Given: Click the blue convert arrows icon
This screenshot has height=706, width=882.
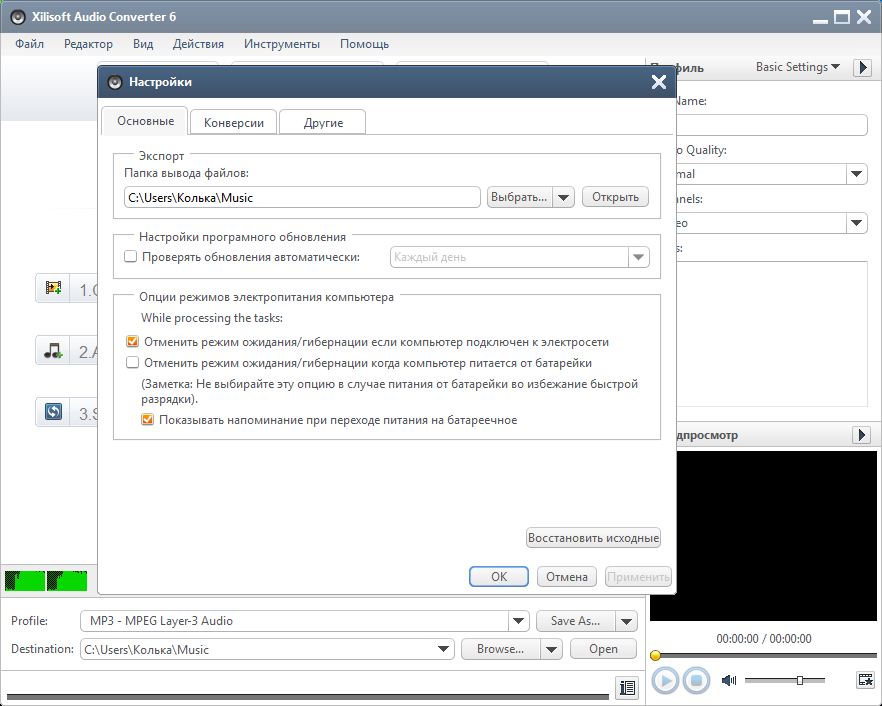Looking at the screenshot, I should (53, 412).
